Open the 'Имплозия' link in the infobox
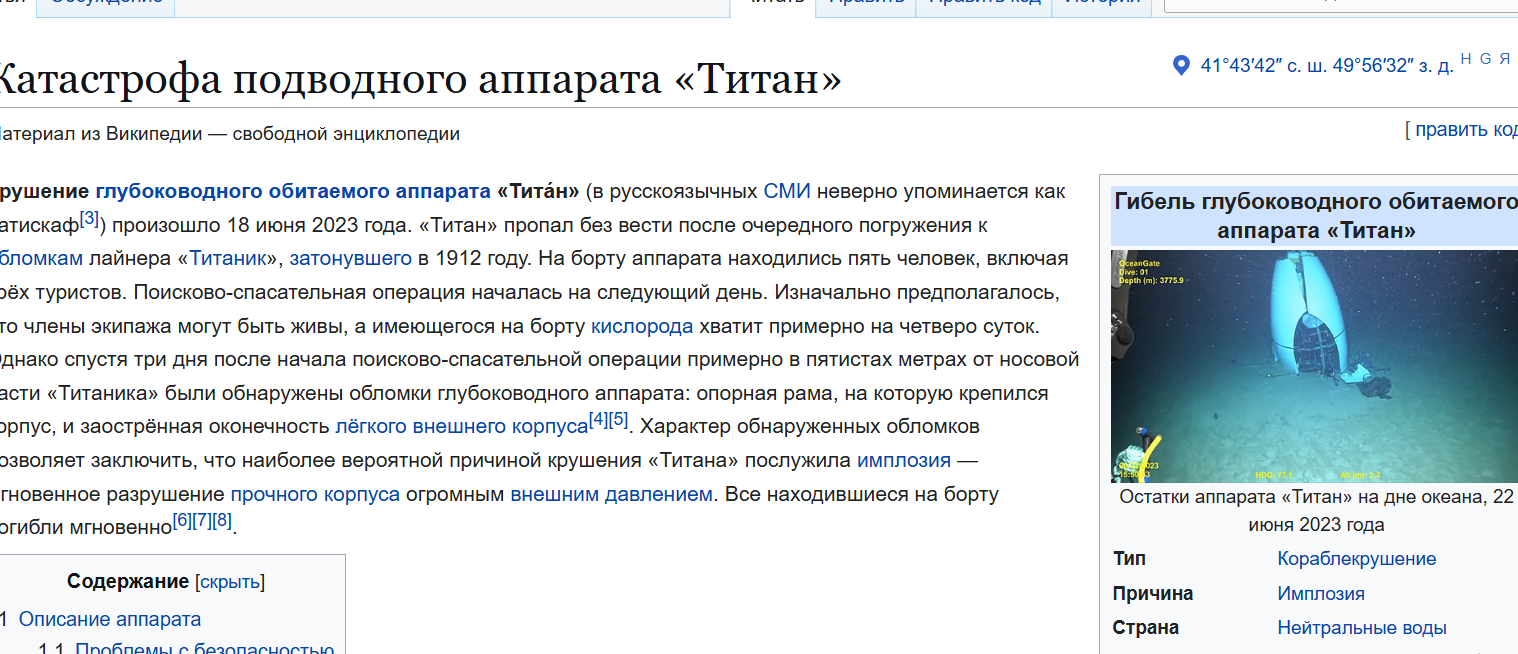 pyautogui.click(x=1321, y=594)
